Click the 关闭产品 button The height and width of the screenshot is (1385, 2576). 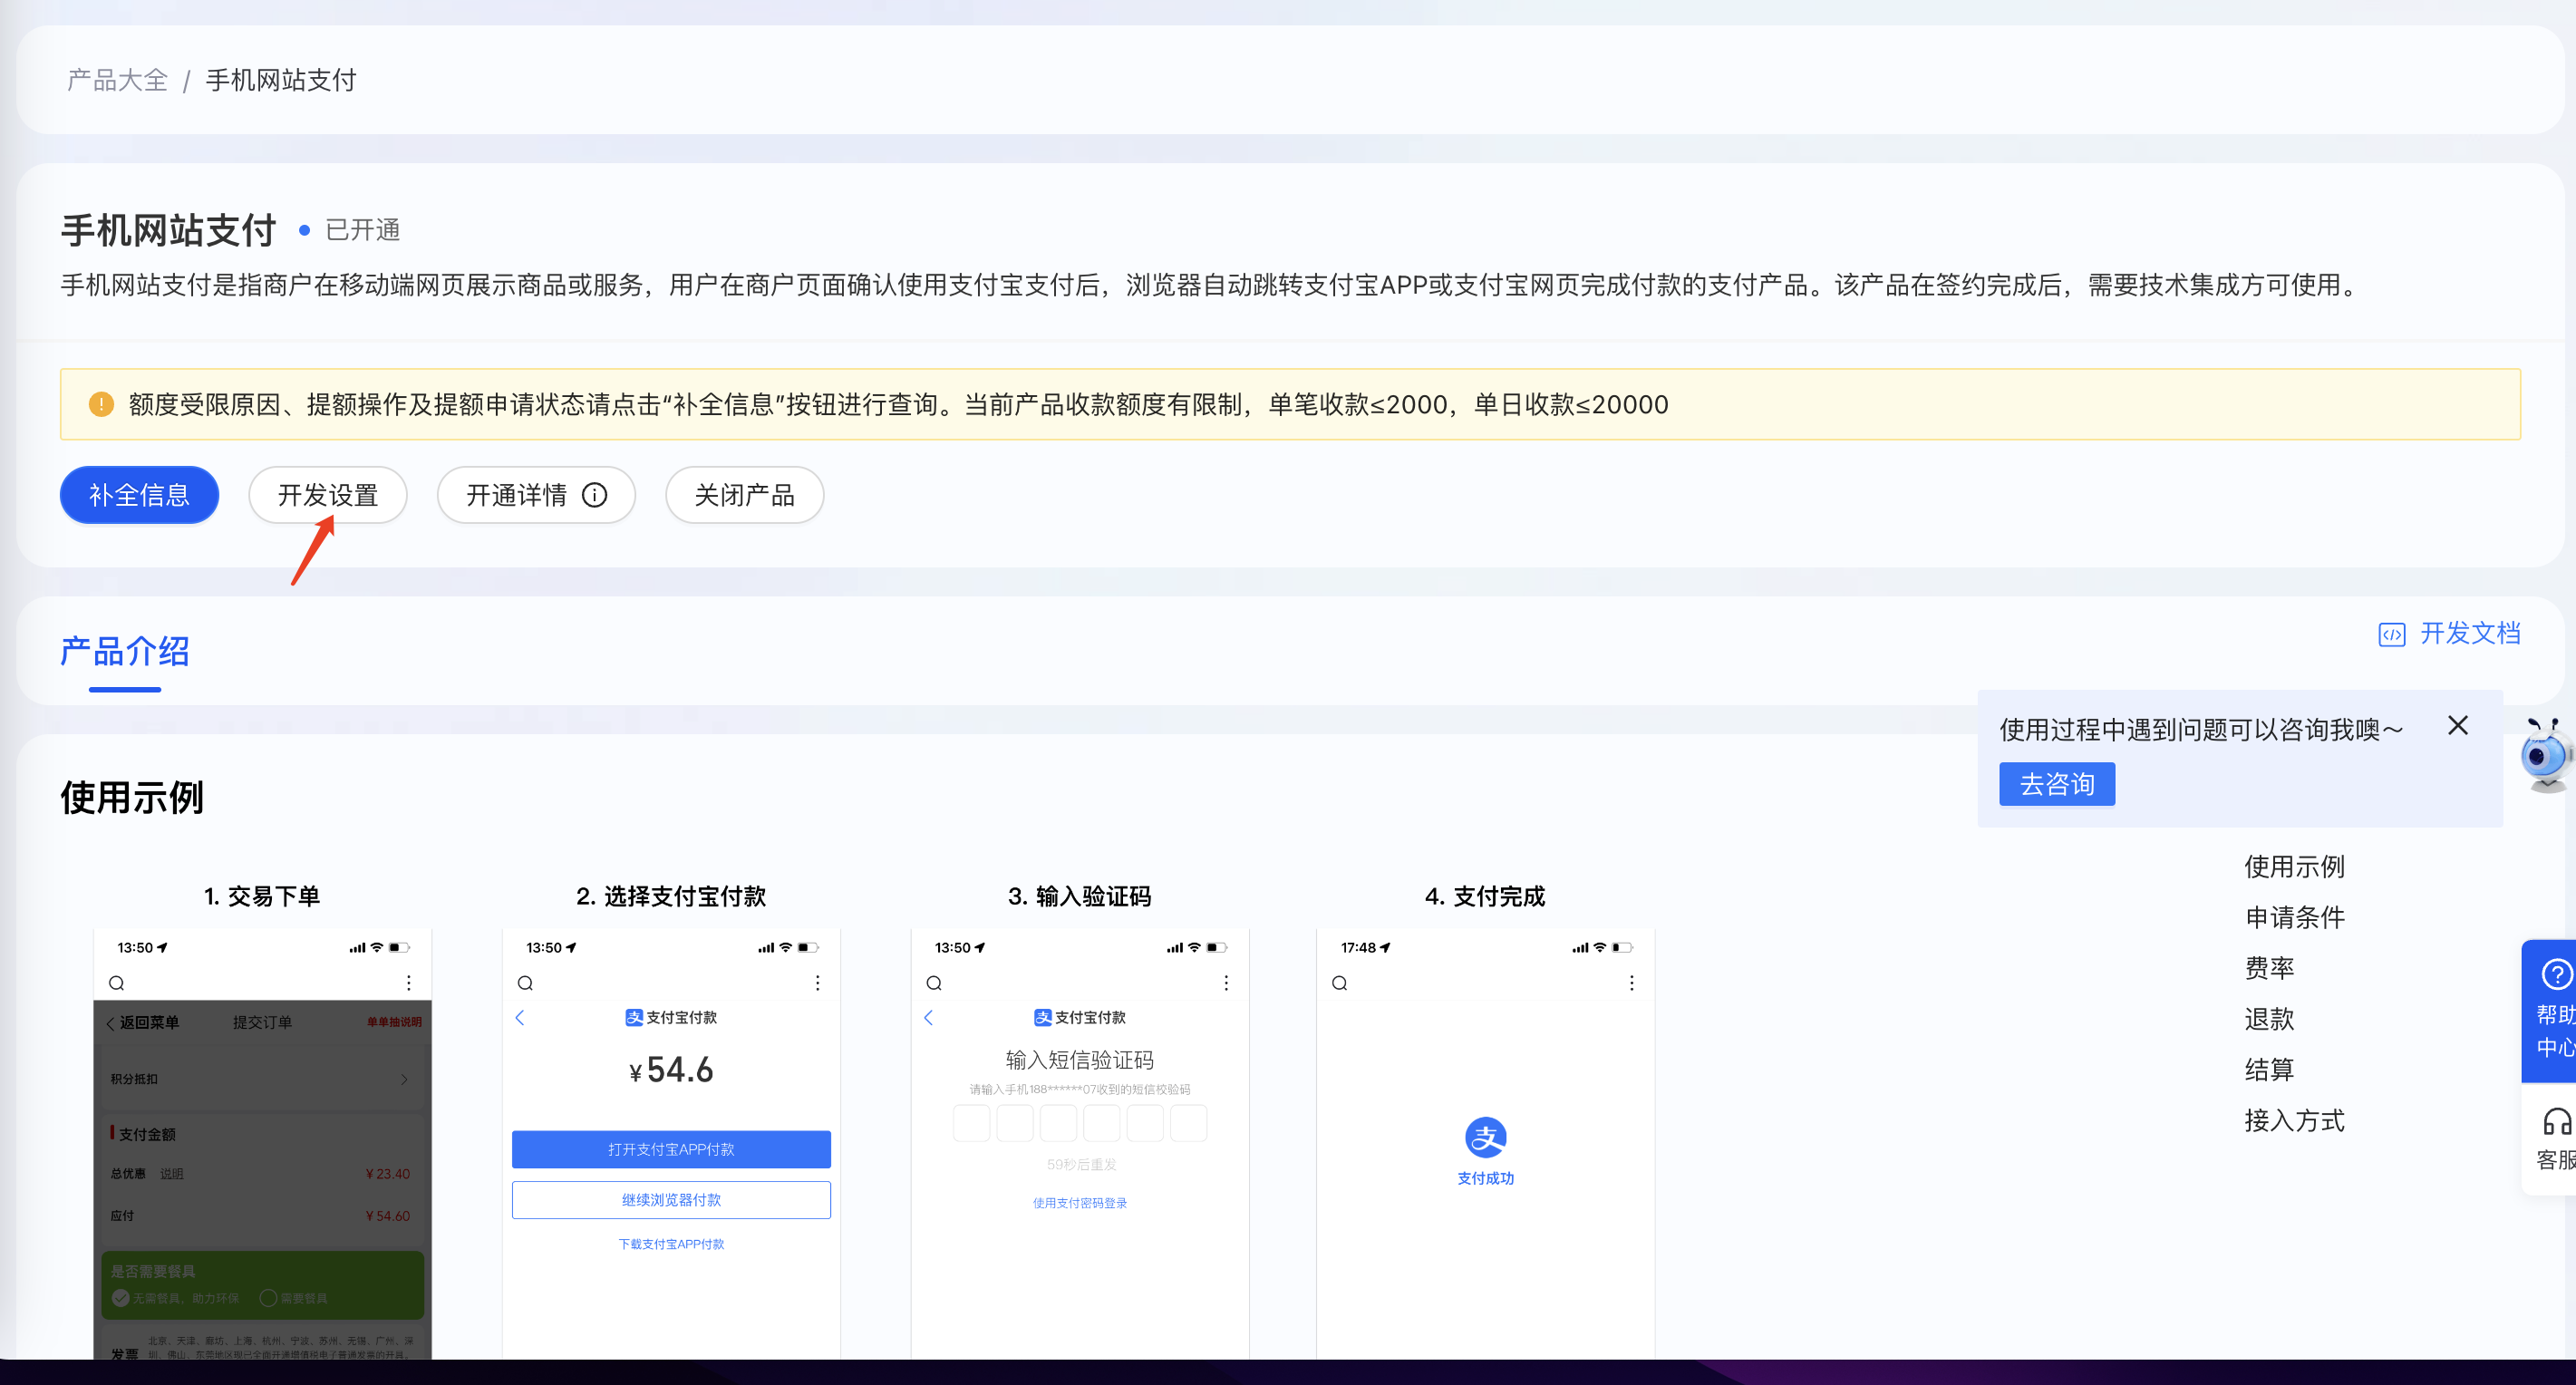[744, 495]
